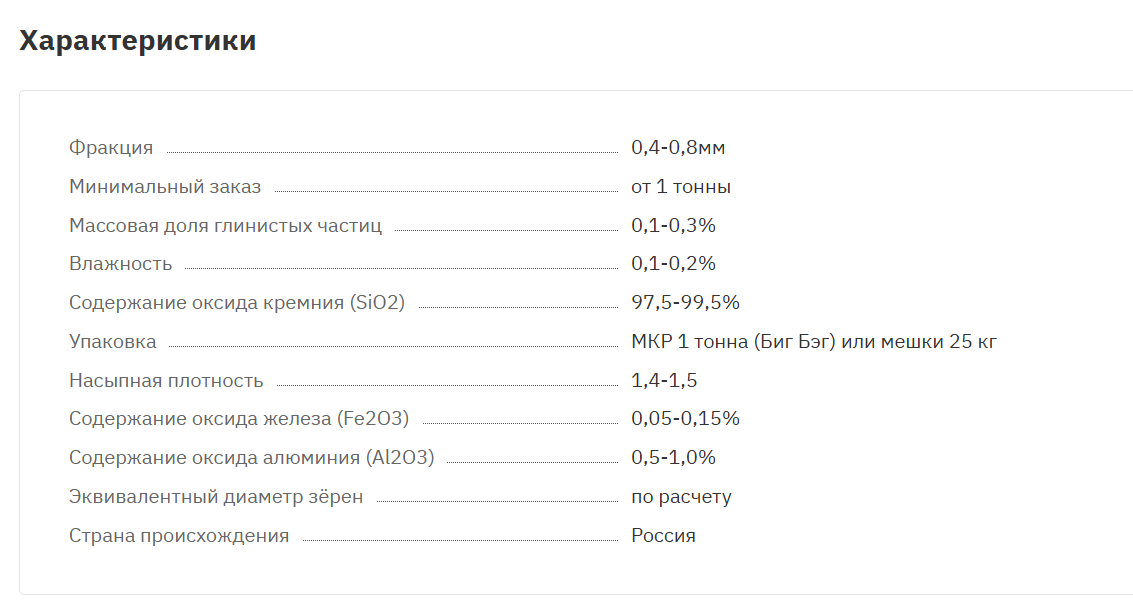This screenshot has height=605, width=1133.
Task: Select the Фракция label
Action: click(x=111, y=147)
